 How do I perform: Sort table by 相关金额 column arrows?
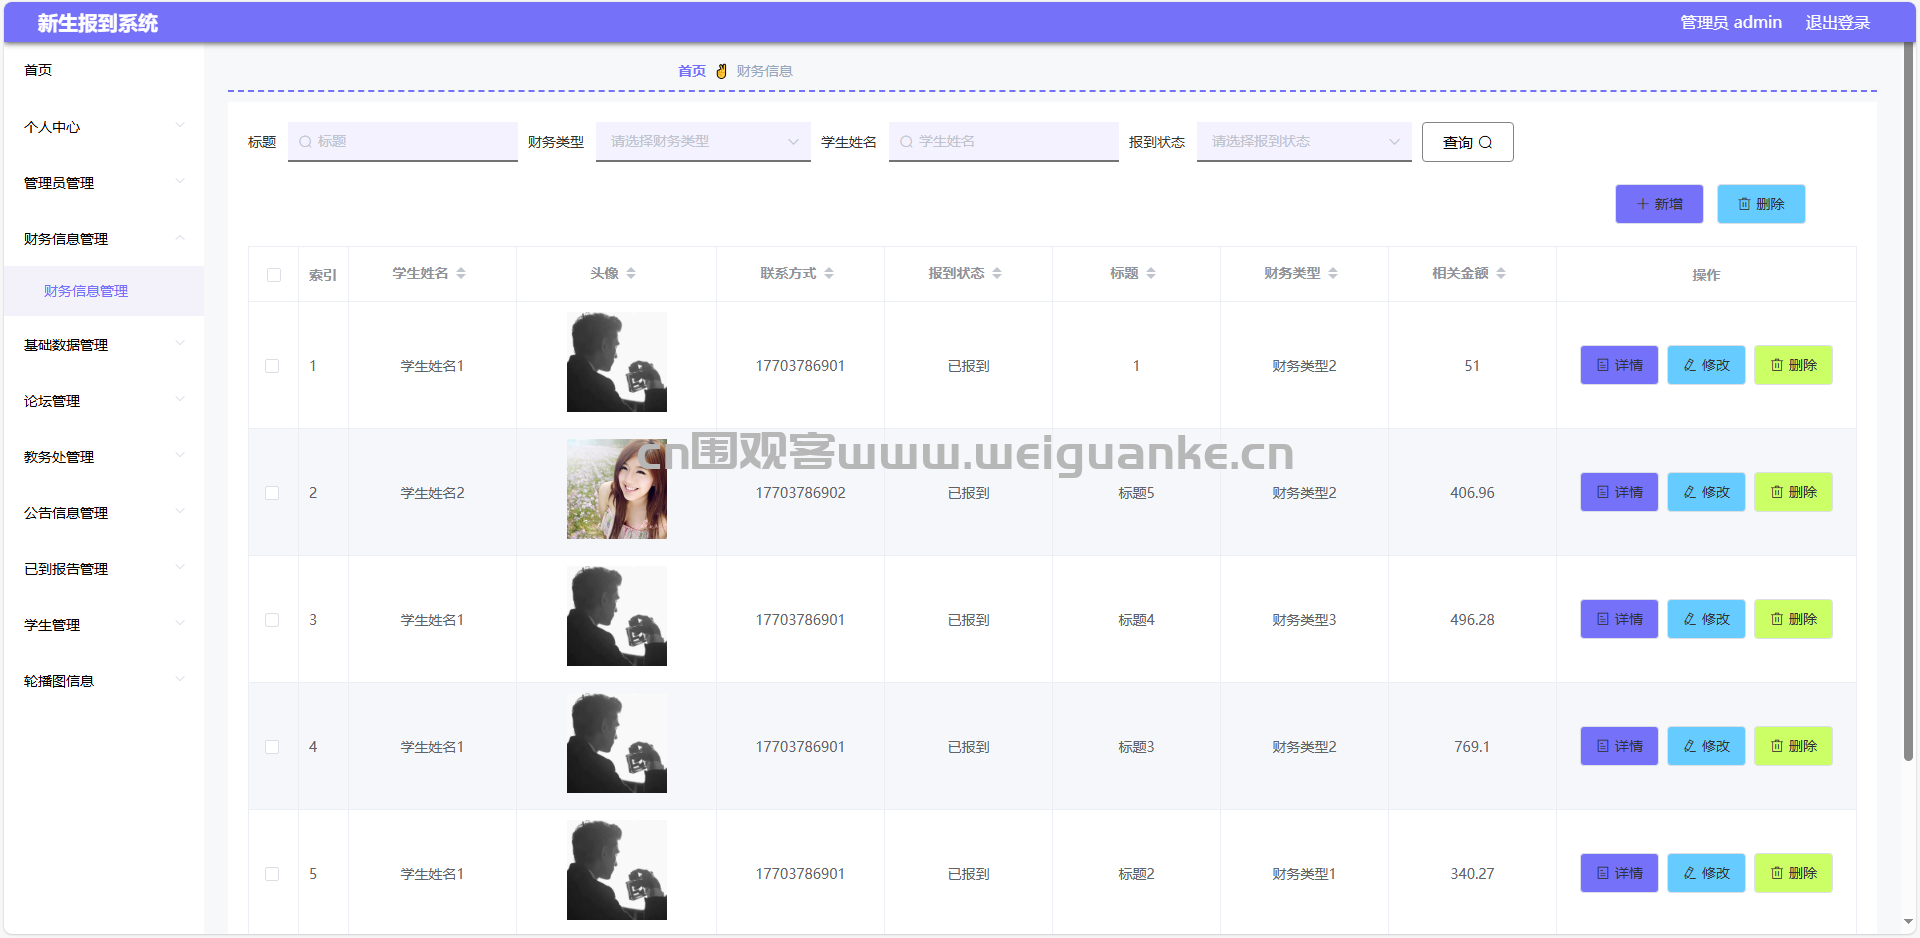1501,273
